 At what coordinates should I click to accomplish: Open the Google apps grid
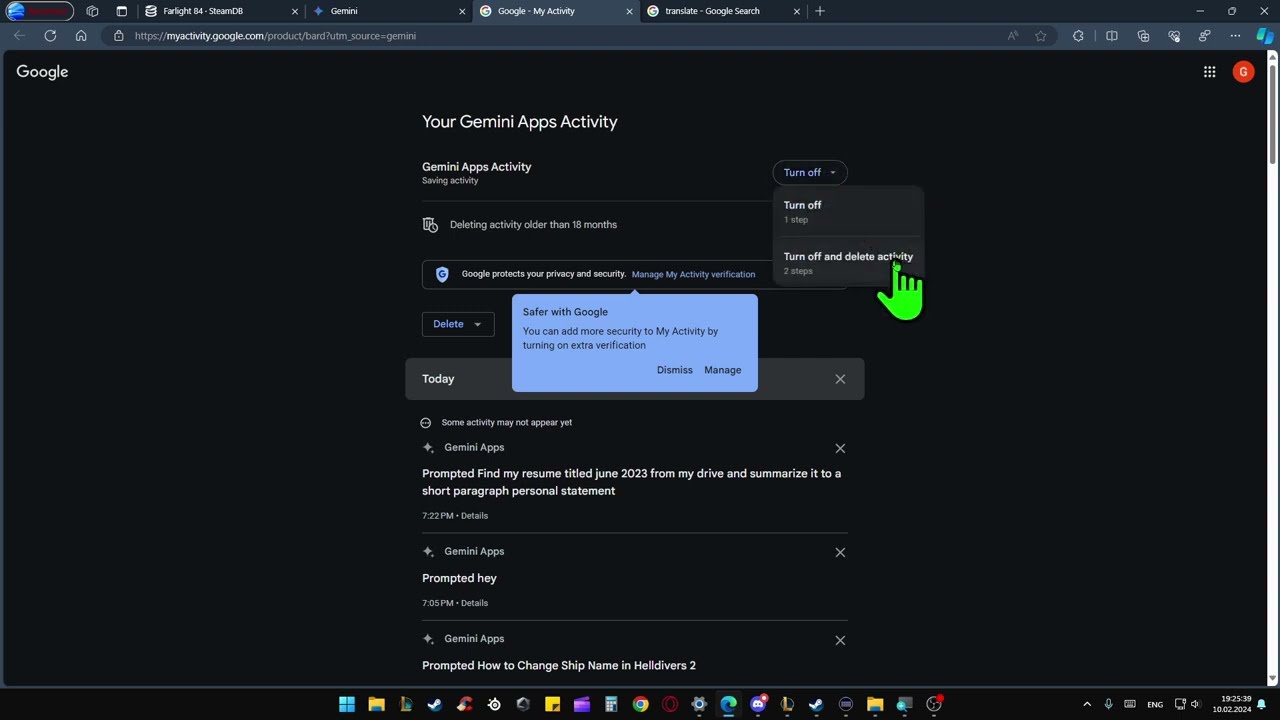click(1209, 72)
